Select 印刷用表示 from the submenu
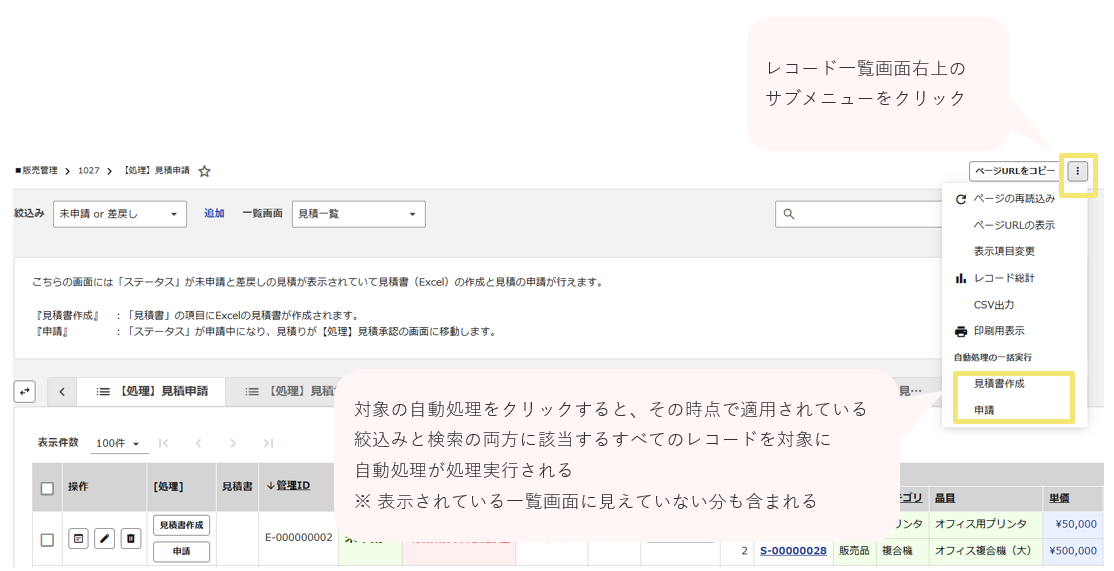The height and width of the screenshot is (571, 1114). pyautogui.click(x=1014, y=331)
